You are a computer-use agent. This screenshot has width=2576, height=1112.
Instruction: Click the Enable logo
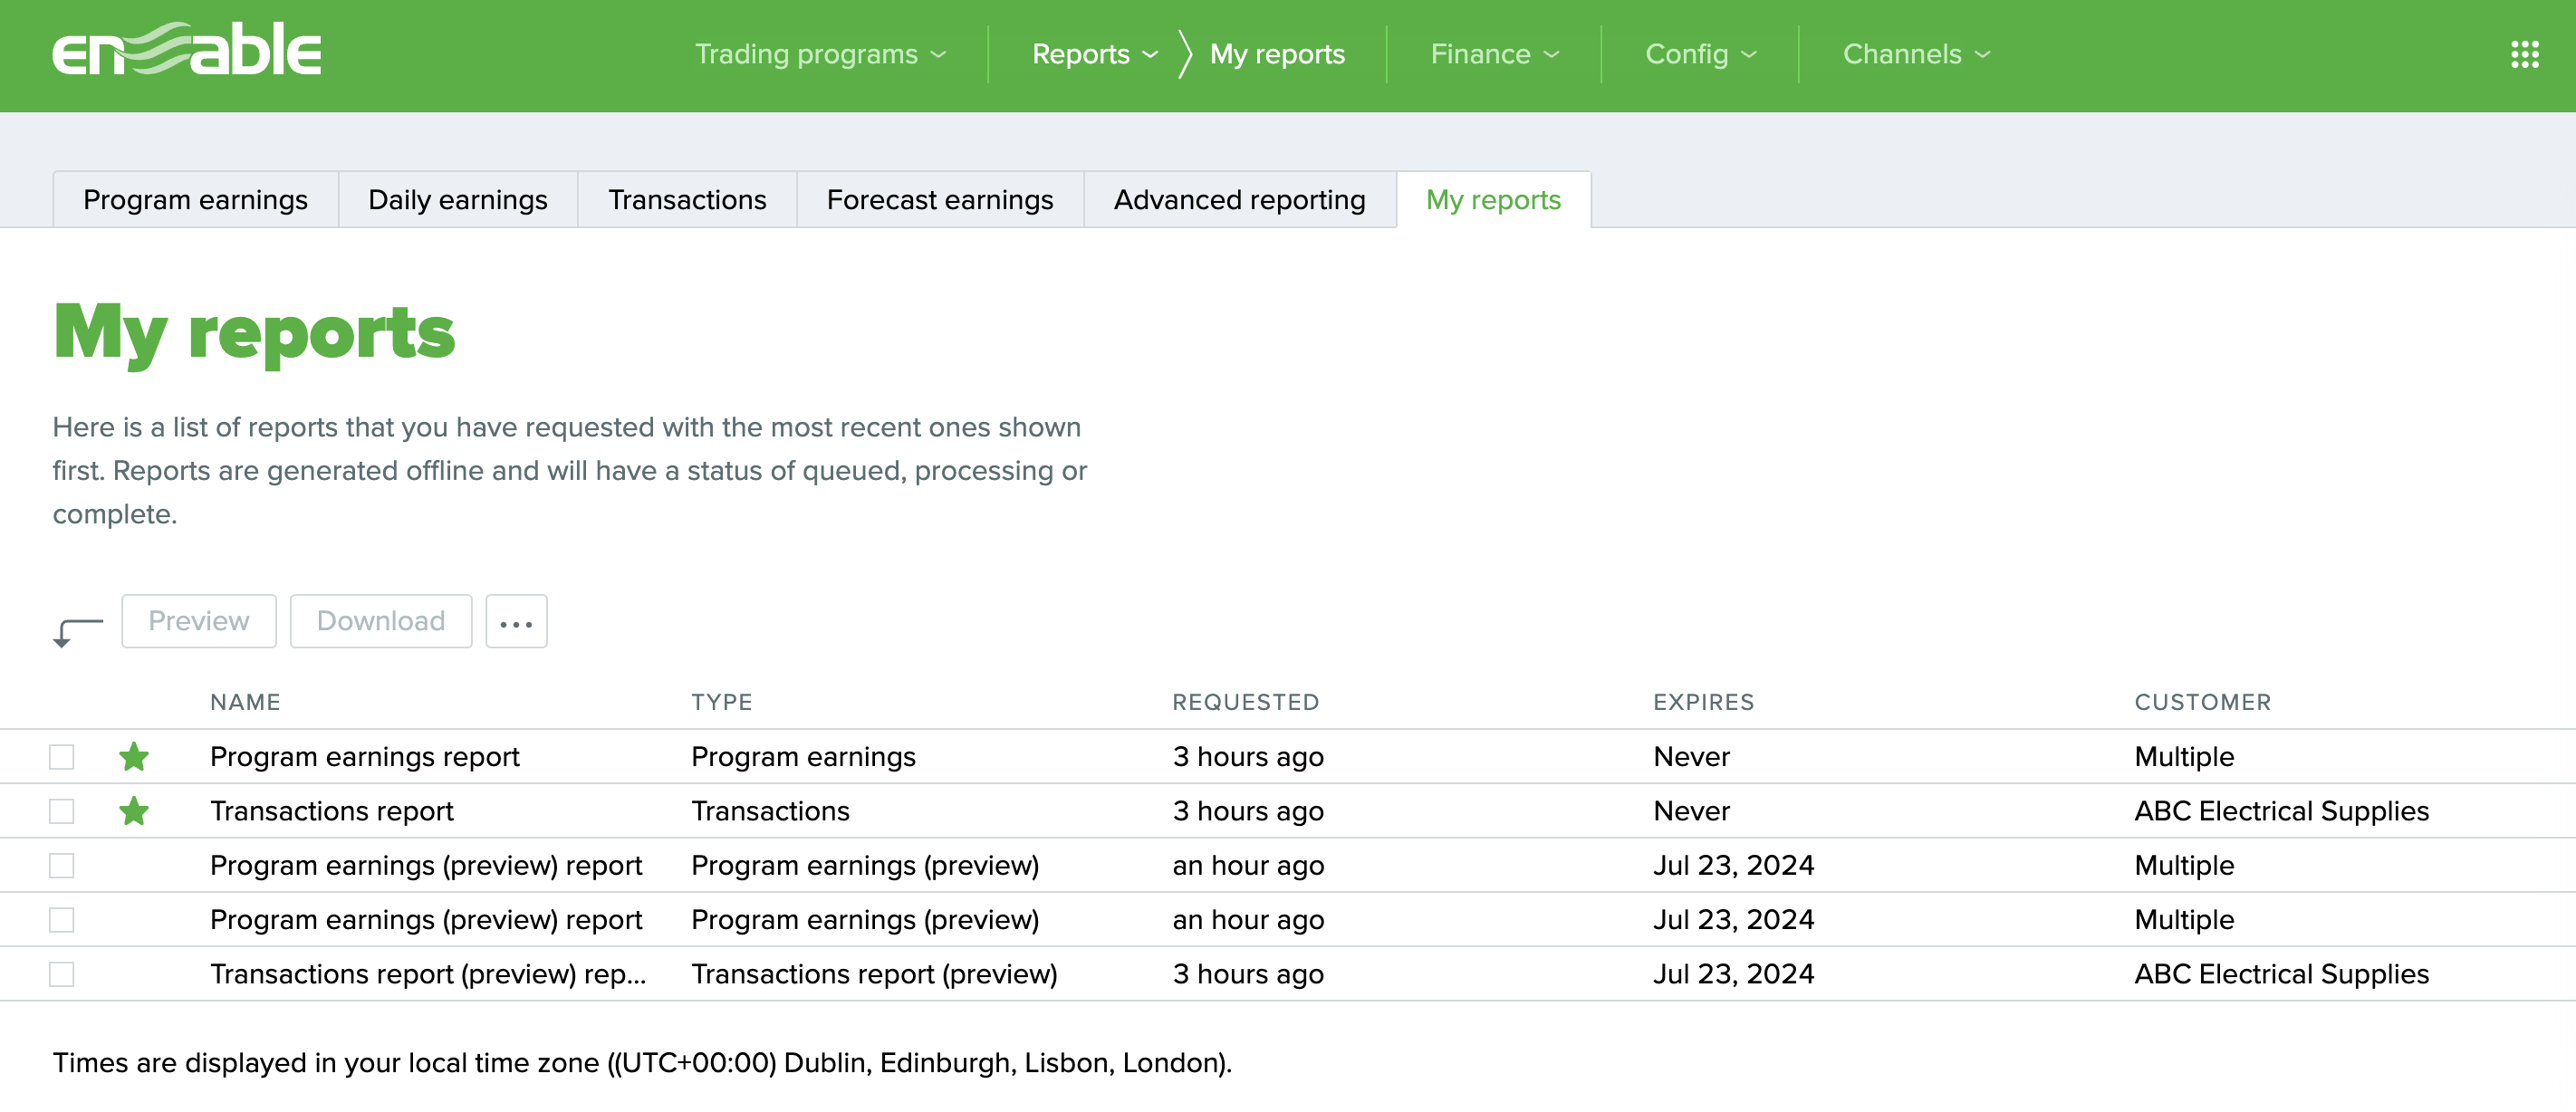coord(187,50)
